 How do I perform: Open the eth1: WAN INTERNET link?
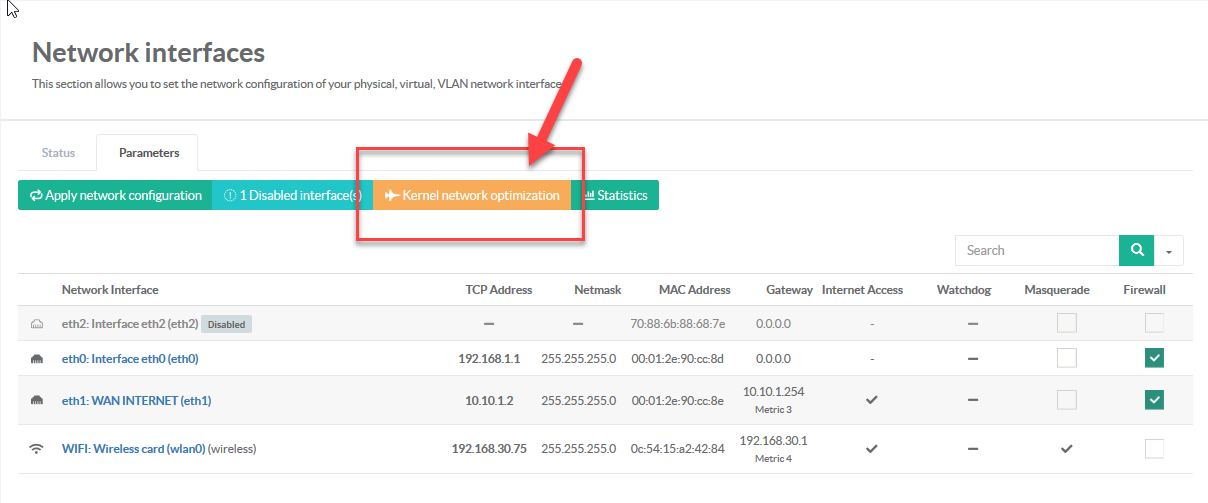[x=136, y=401]
